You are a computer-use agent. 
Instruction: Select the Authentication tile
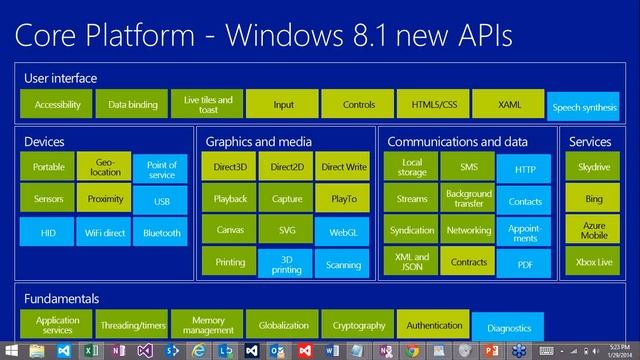433,324
